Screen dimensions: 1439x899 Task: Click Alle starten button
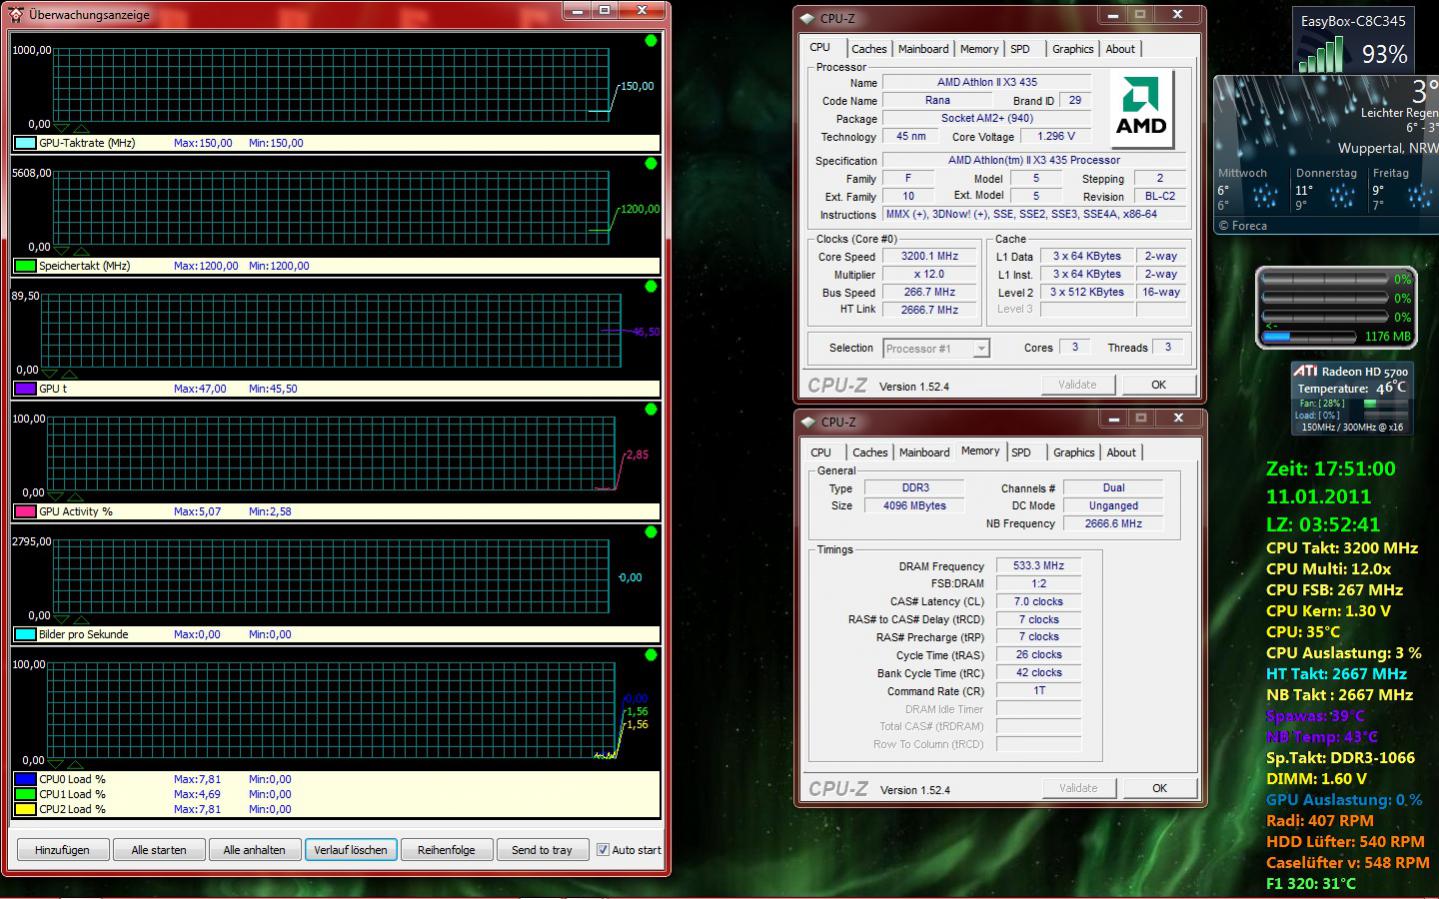pos(159,850)
